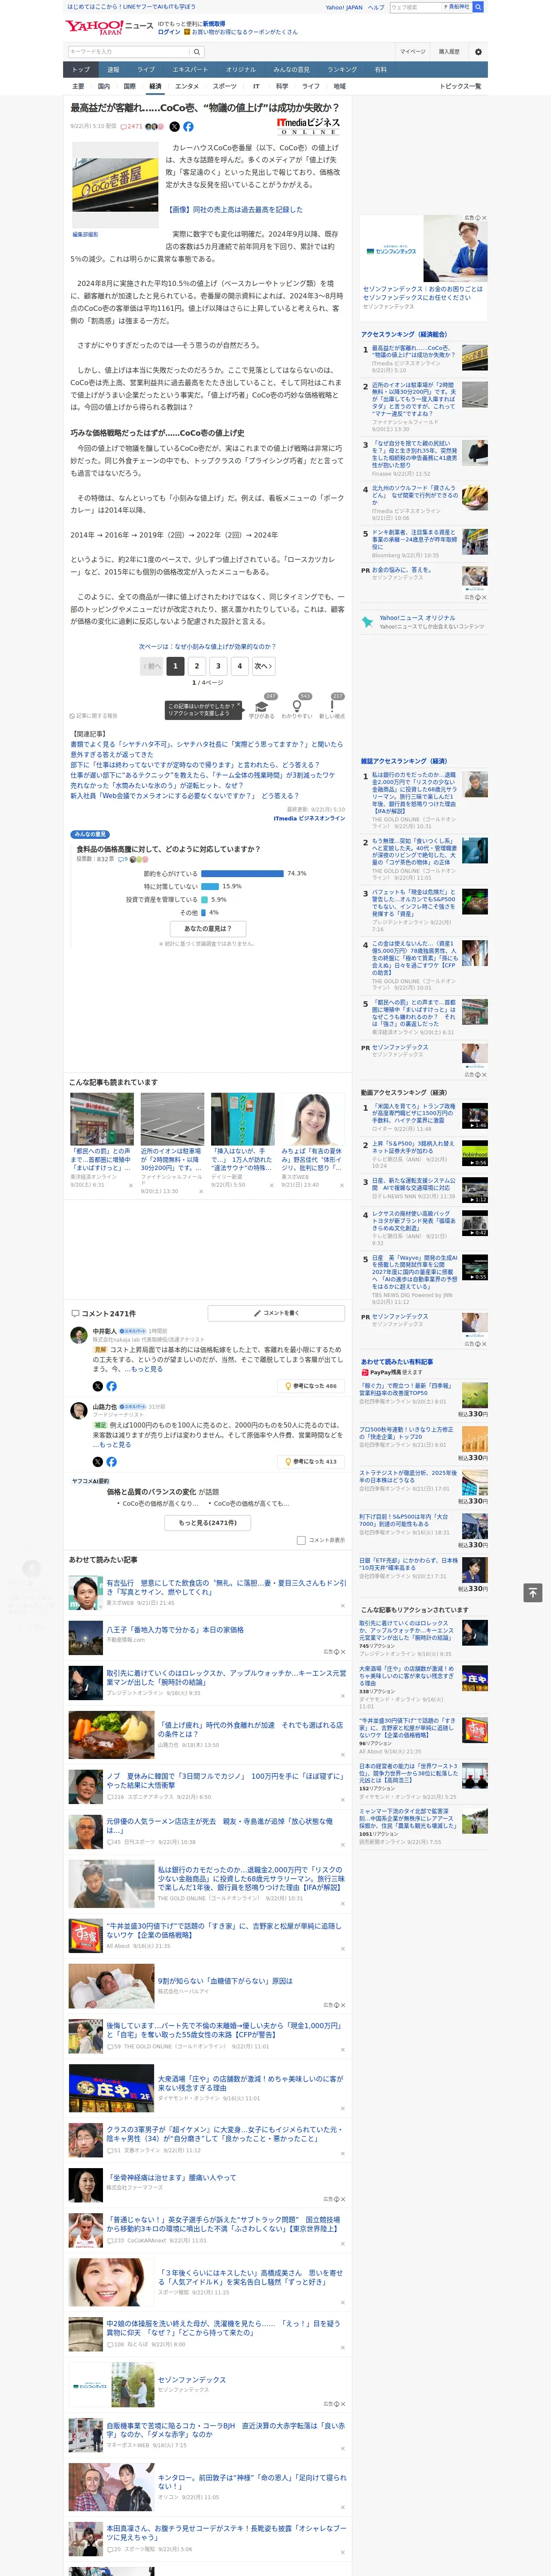Close the reaction tooltip popup
The width and height of the screenshot is (551, 2576).
[x=238, y=705]
